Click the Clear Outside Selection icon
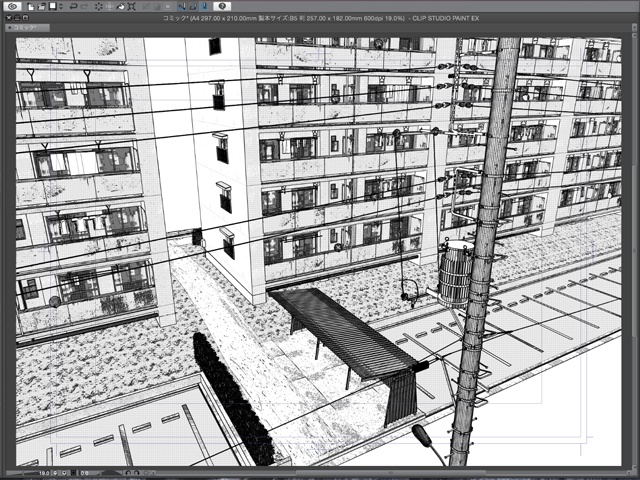640x480 pixels. tap(110, 7)
